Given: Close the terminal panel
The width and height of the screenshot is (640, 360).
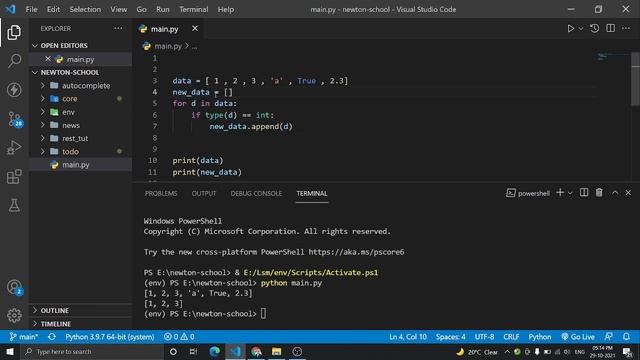Looking at the screenshot, I should [x=628, y=193].
